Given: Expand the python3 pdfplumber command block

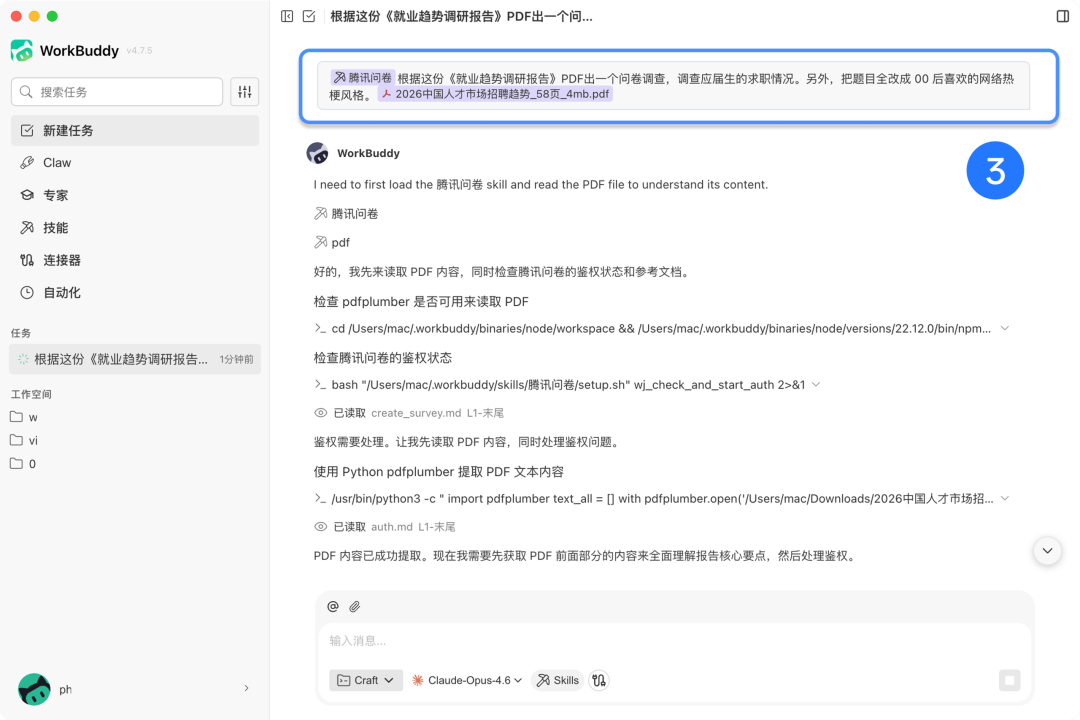Looking at the screenshot, I should 1005,498.
